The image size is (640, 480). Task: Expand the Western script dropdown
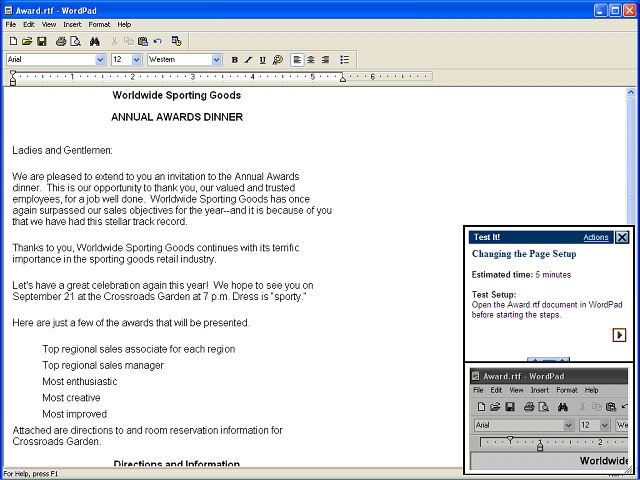tap(216, 60)
